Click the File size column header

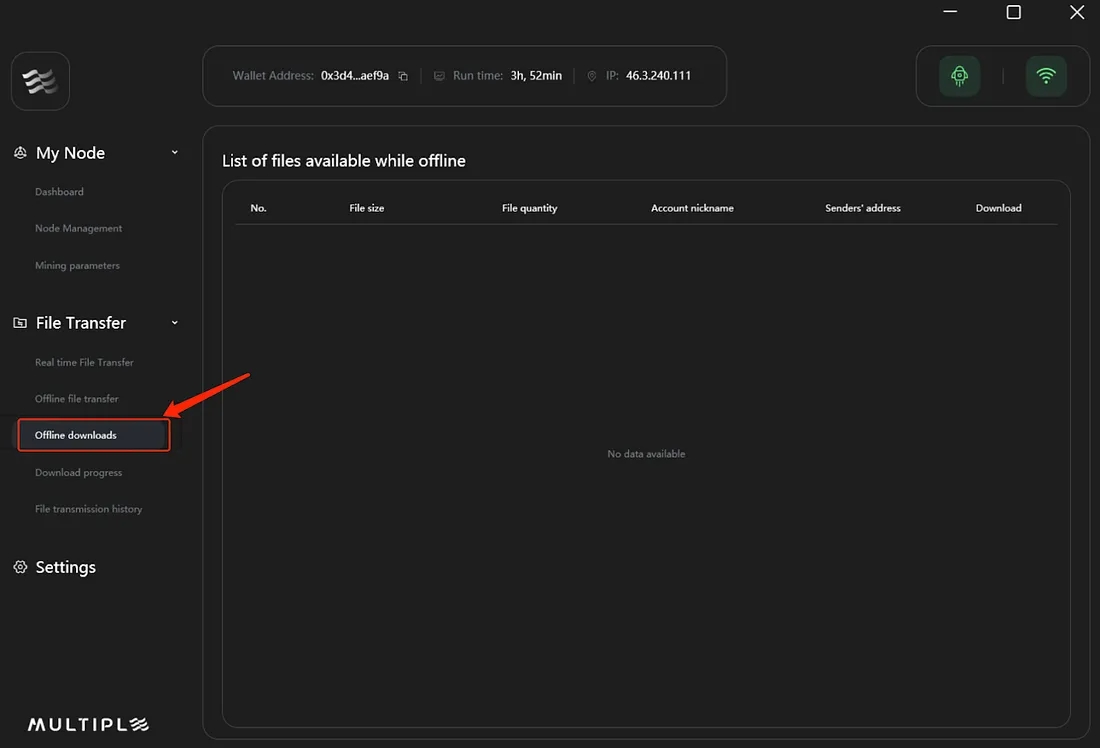tap(367, 208)
